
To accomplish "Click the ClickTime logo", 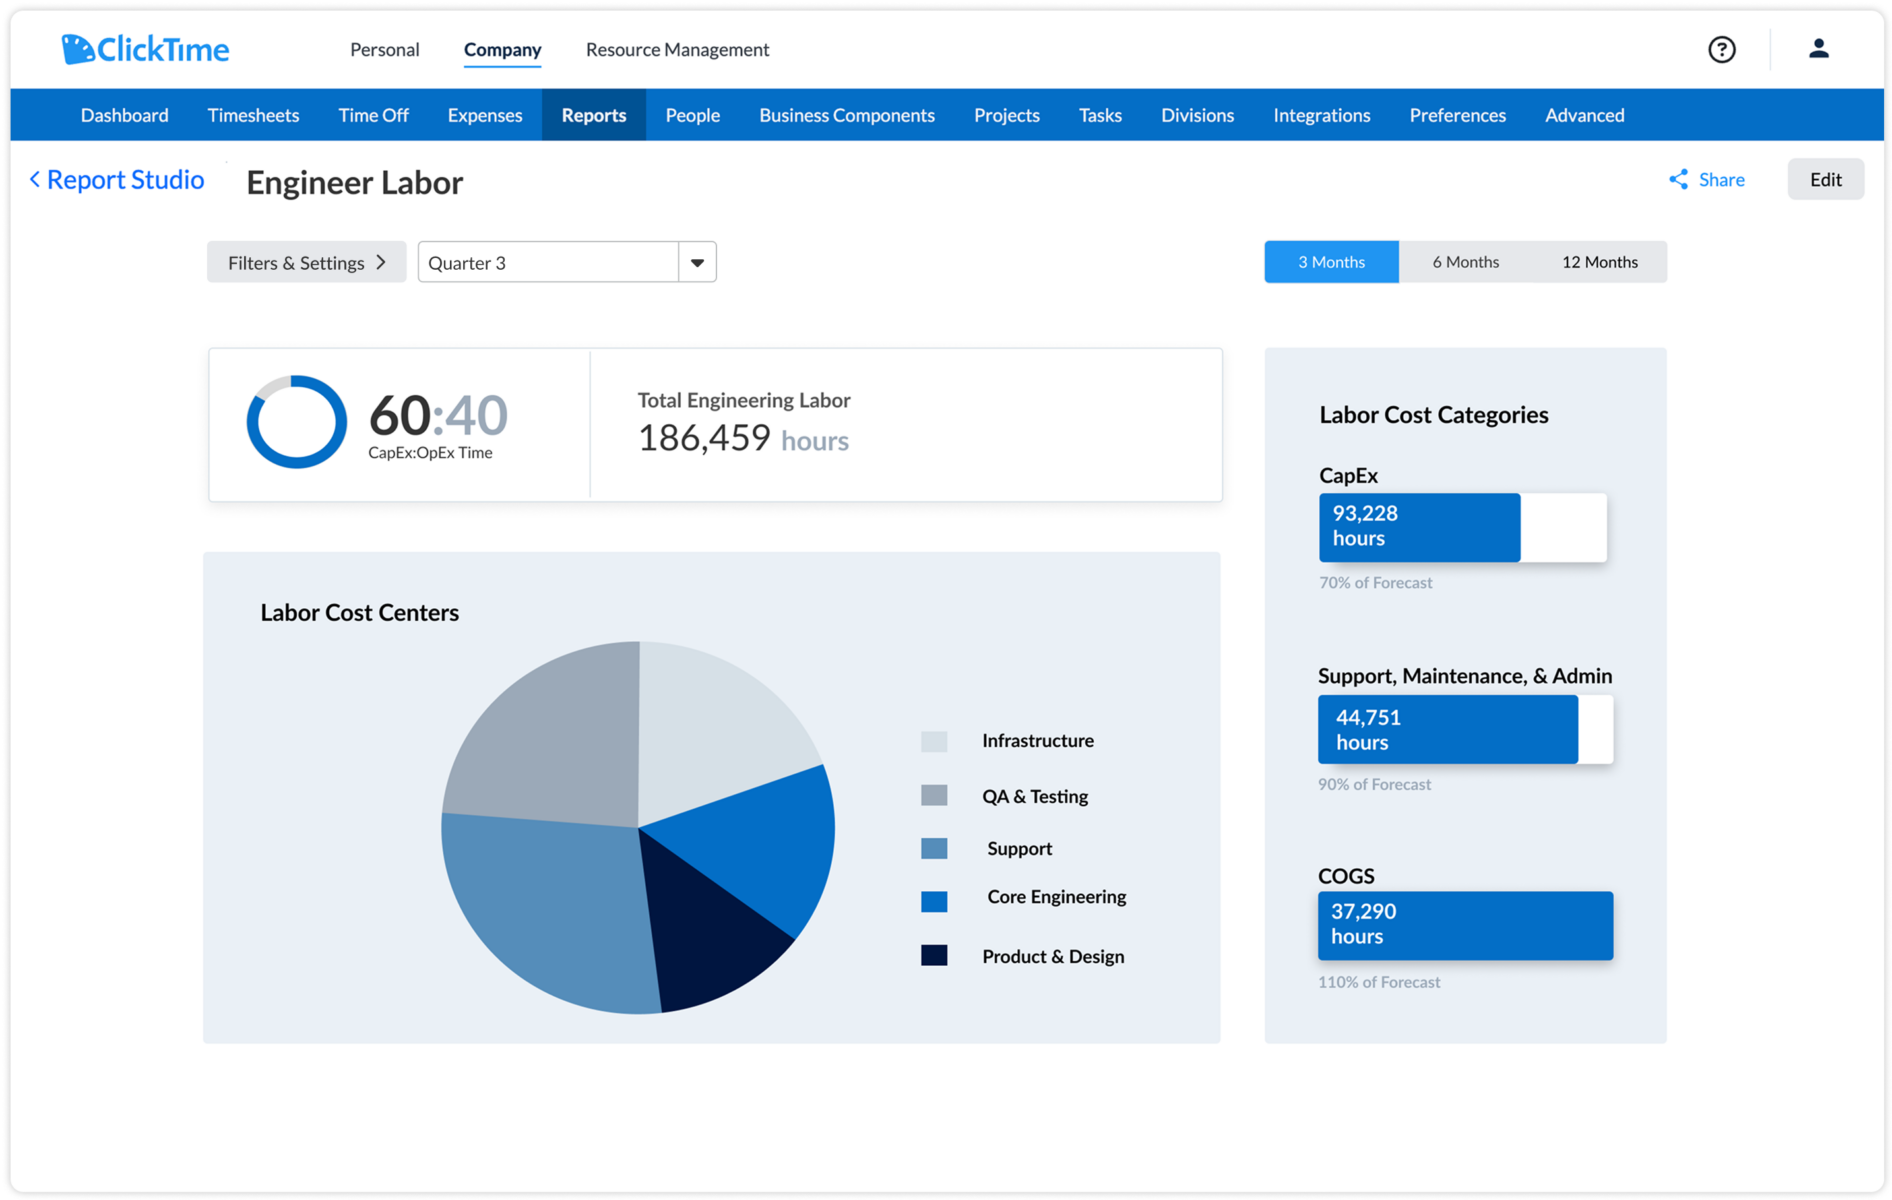I will pos(146,49).
